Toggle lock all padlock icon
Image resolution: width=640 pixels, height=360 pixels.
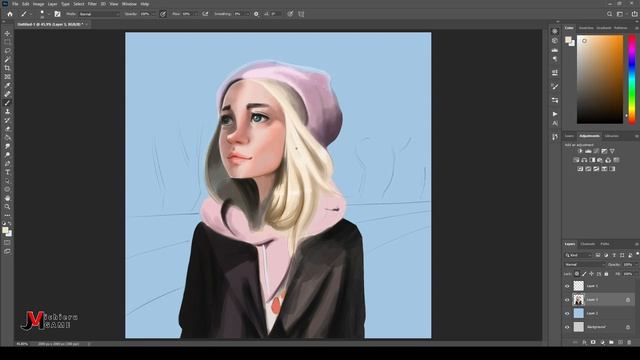(606, 274)
